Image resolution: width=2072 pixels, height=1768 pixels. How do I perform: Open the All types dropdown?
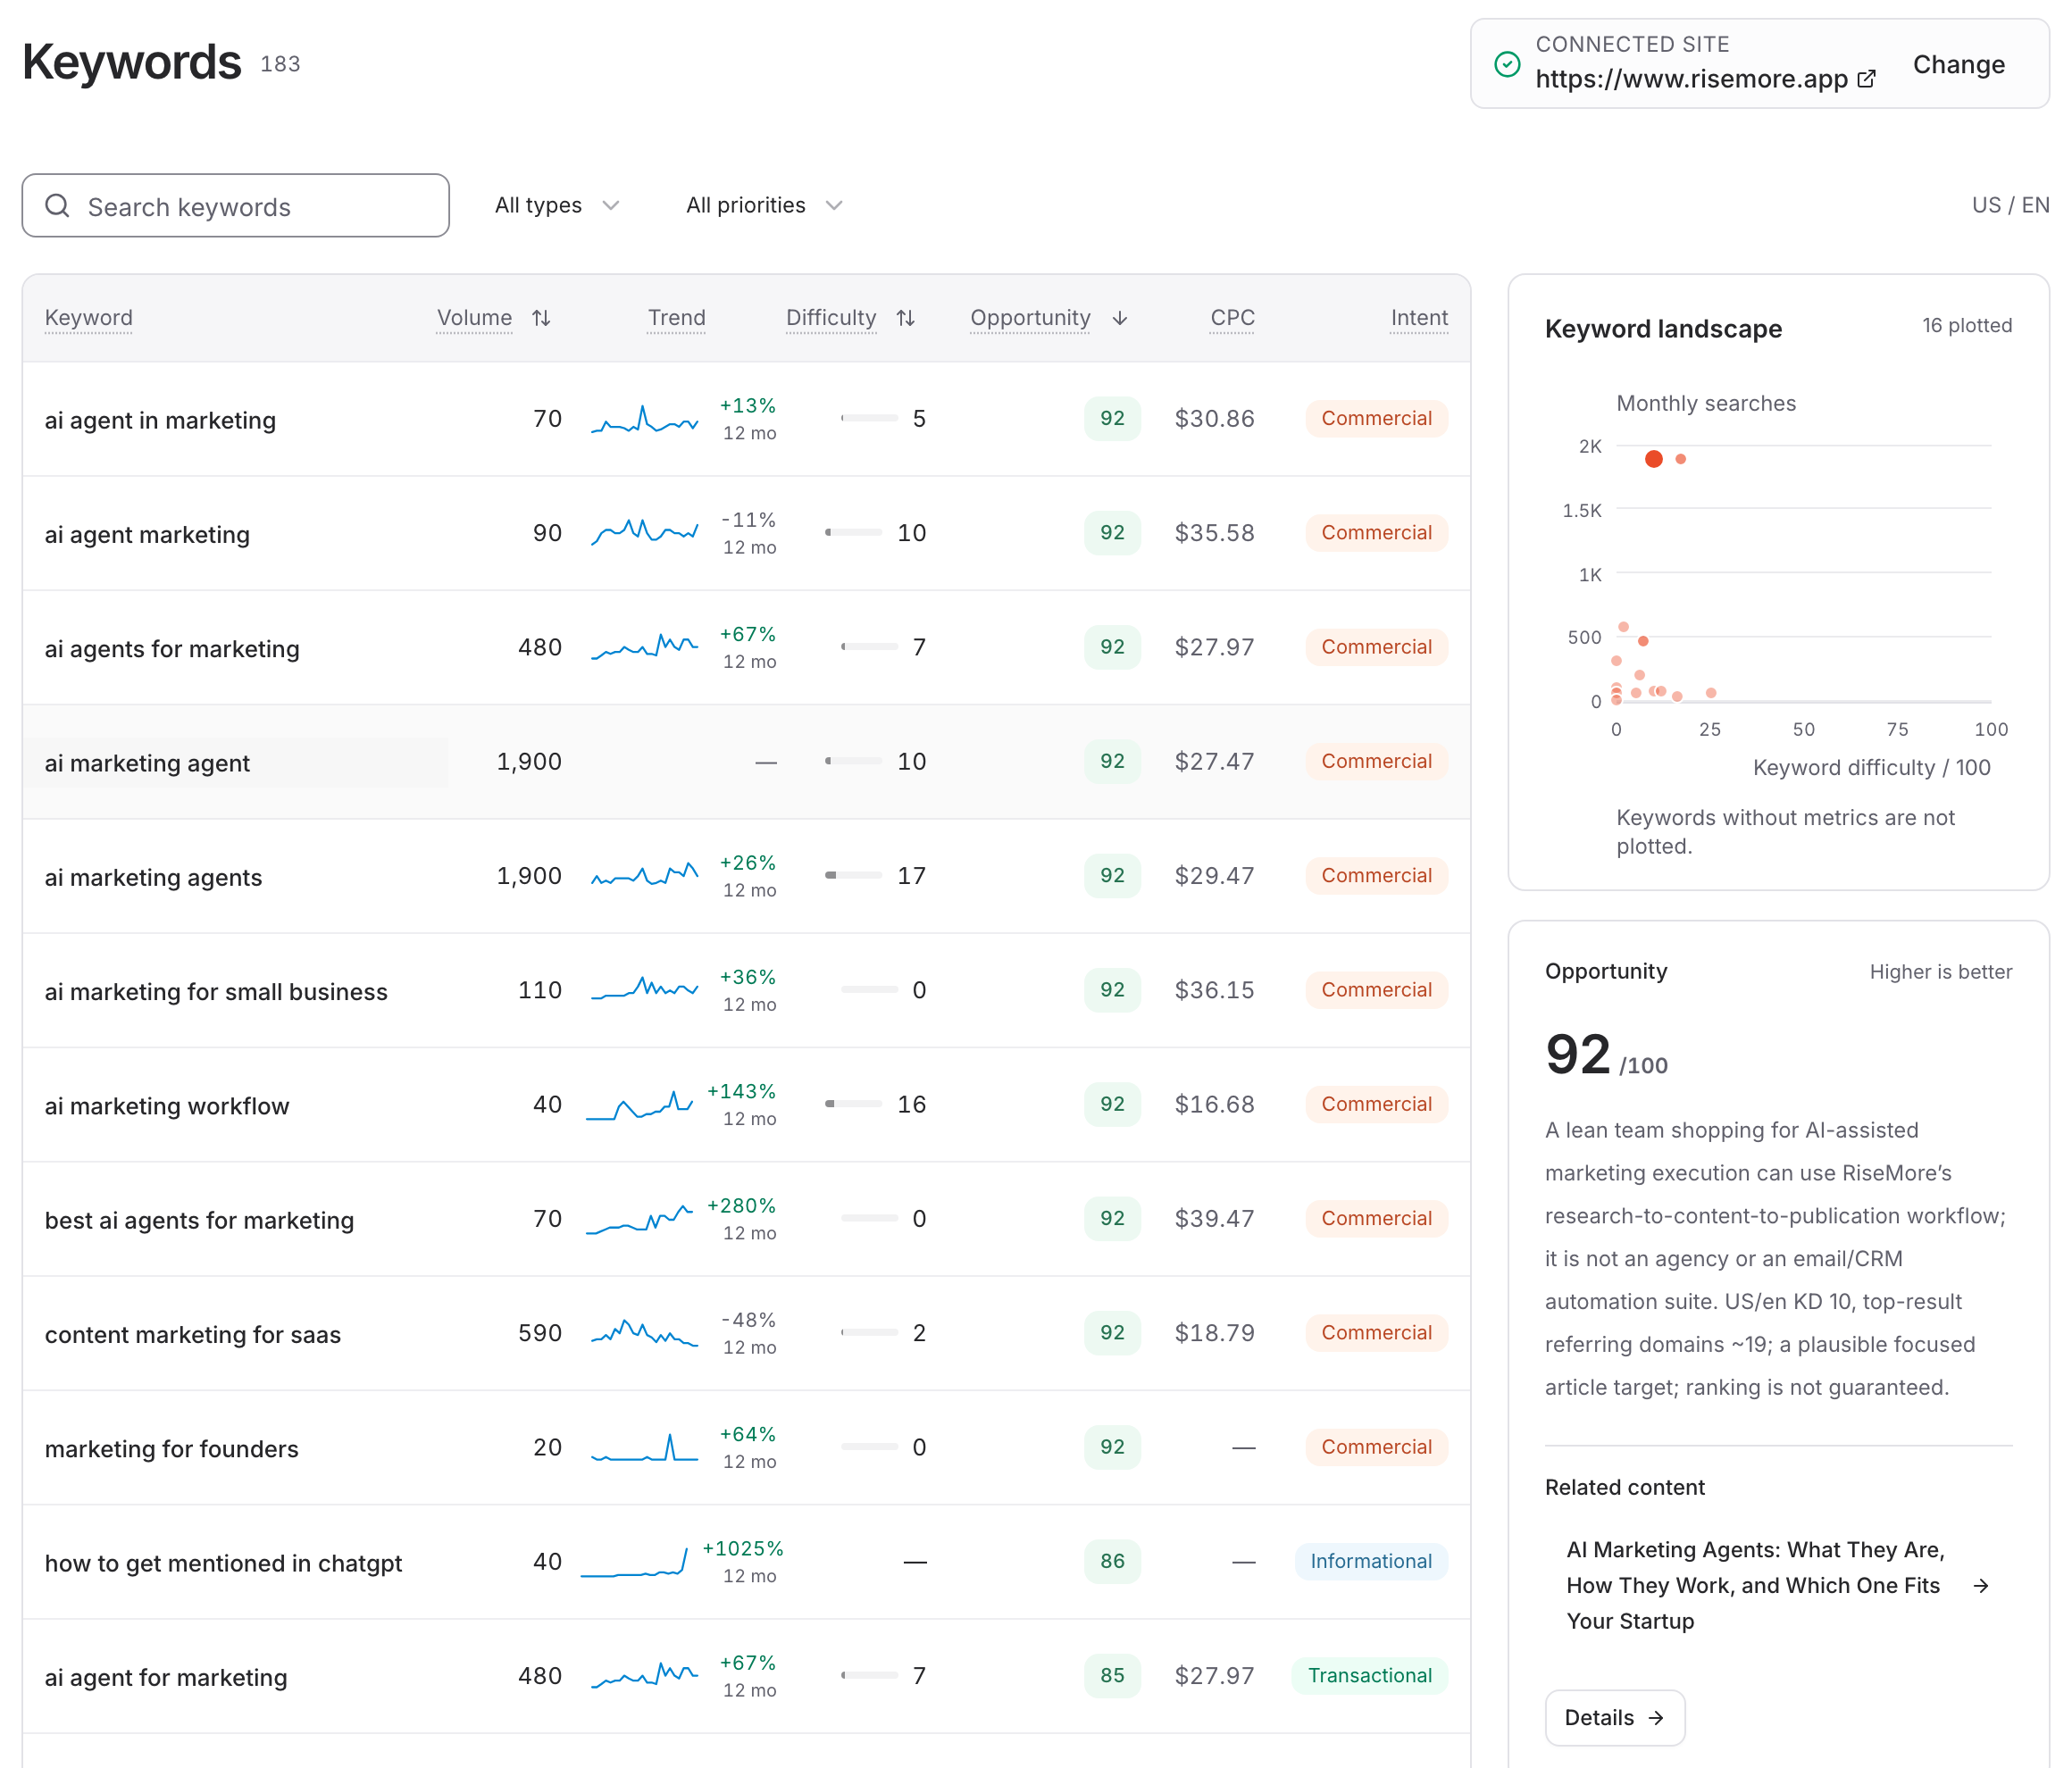point(557,205)
